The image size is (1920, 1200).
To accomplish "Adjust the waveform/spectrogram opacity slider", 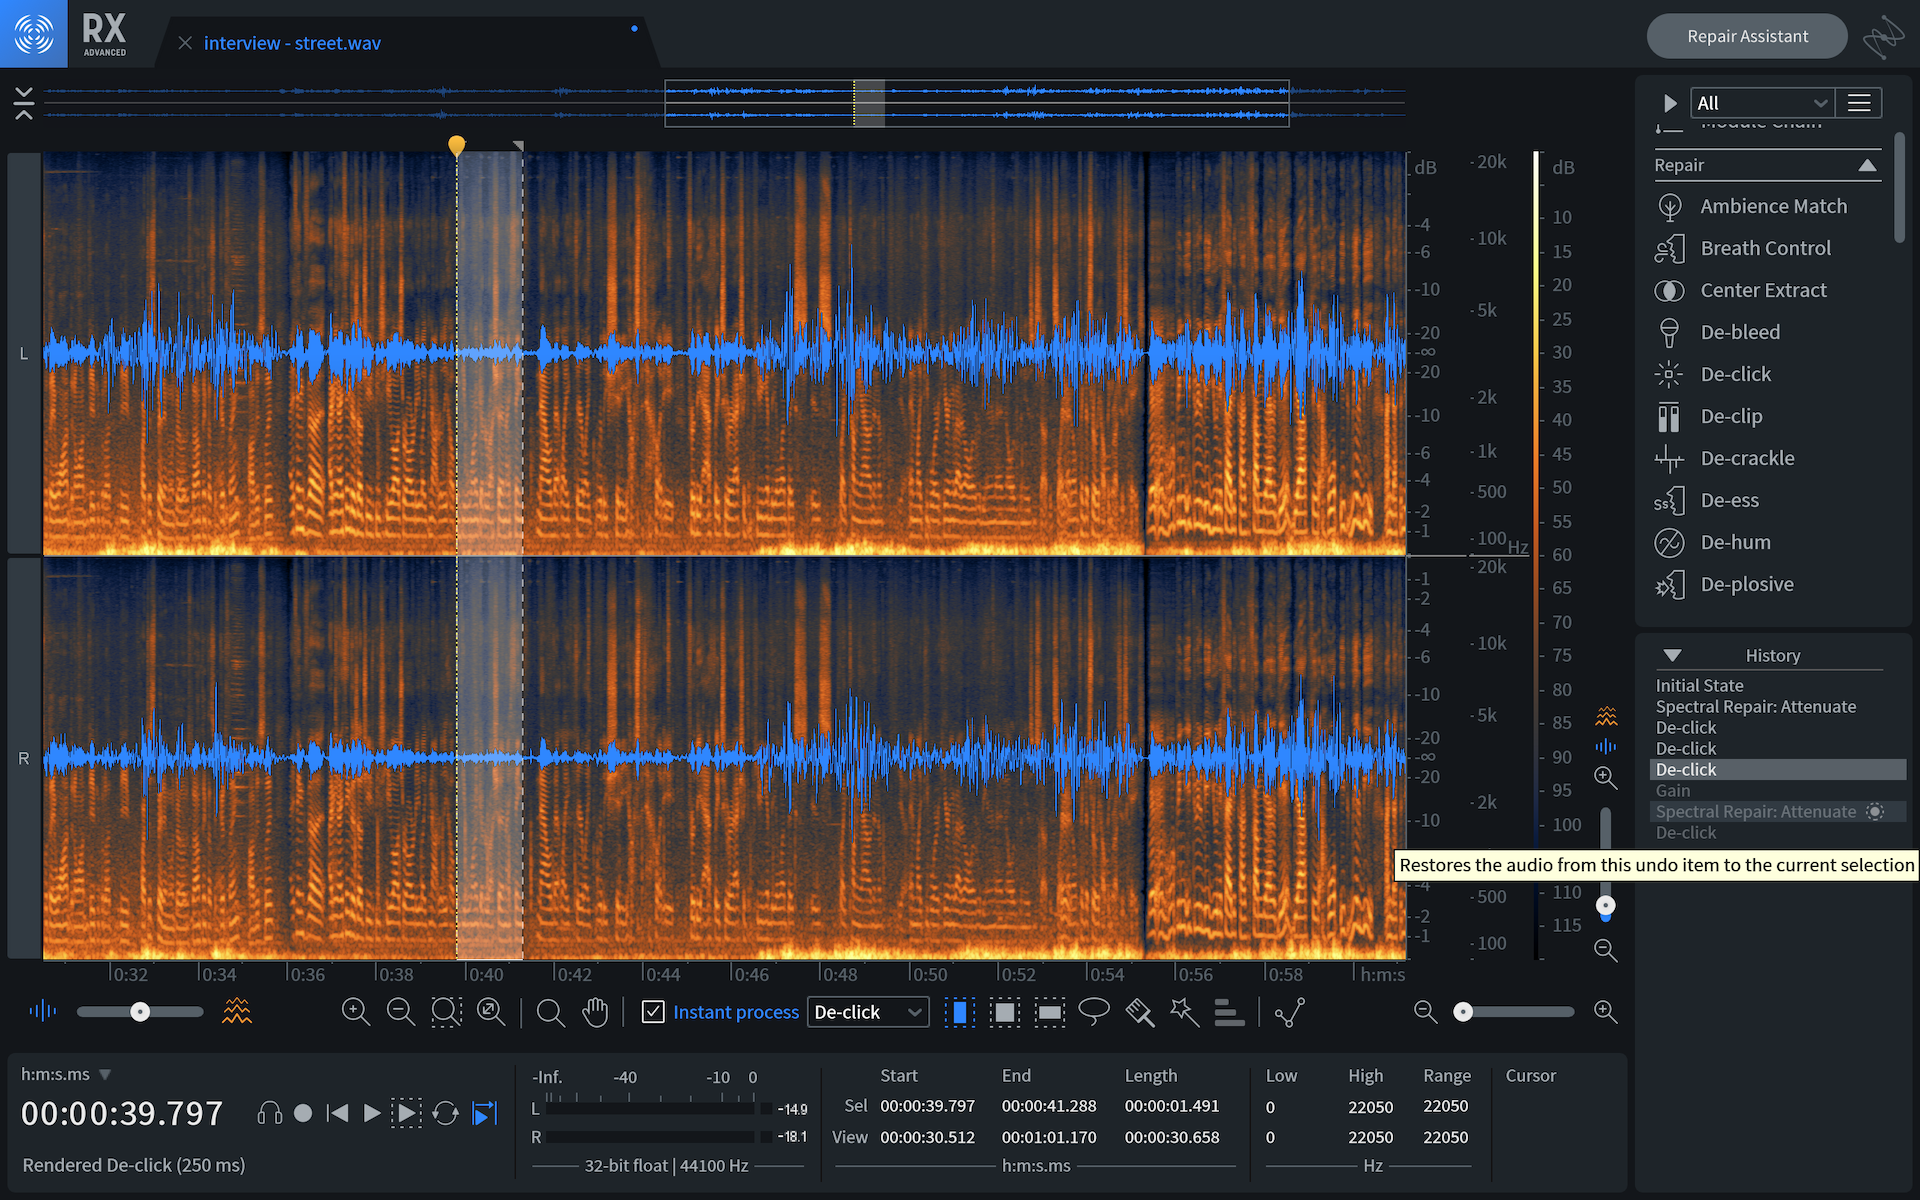I will (140, 1012).
